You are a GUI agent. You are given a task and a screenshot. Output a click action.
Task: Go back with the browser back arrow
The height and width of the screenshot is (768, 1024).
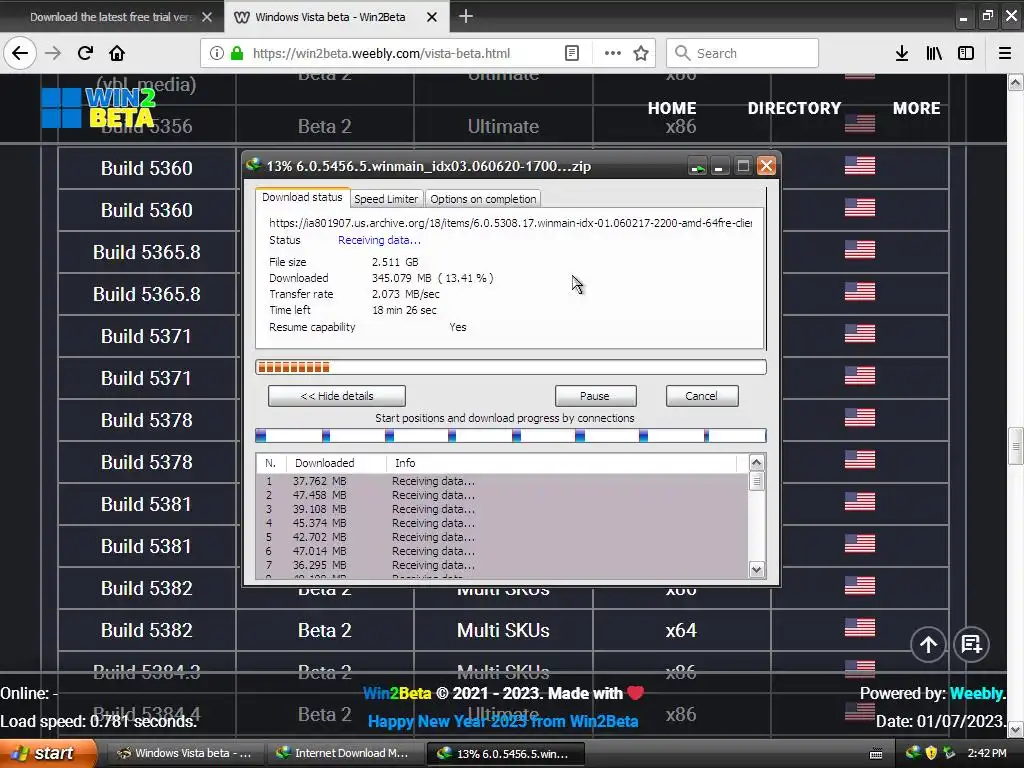coord(20,53)
